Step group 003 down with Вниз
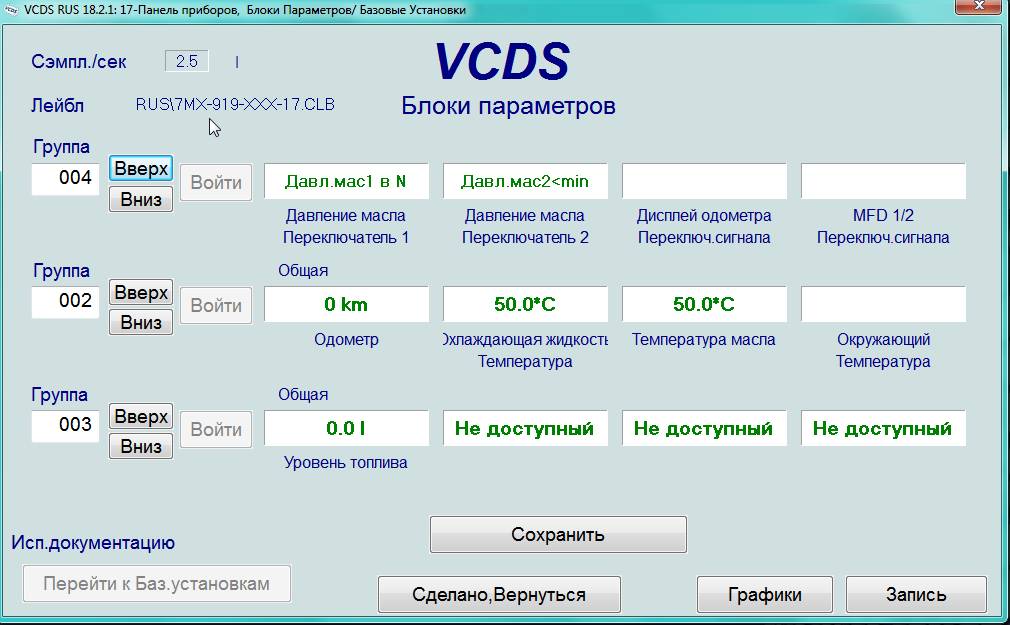The image size is (1010, 625). pos(141,447)
